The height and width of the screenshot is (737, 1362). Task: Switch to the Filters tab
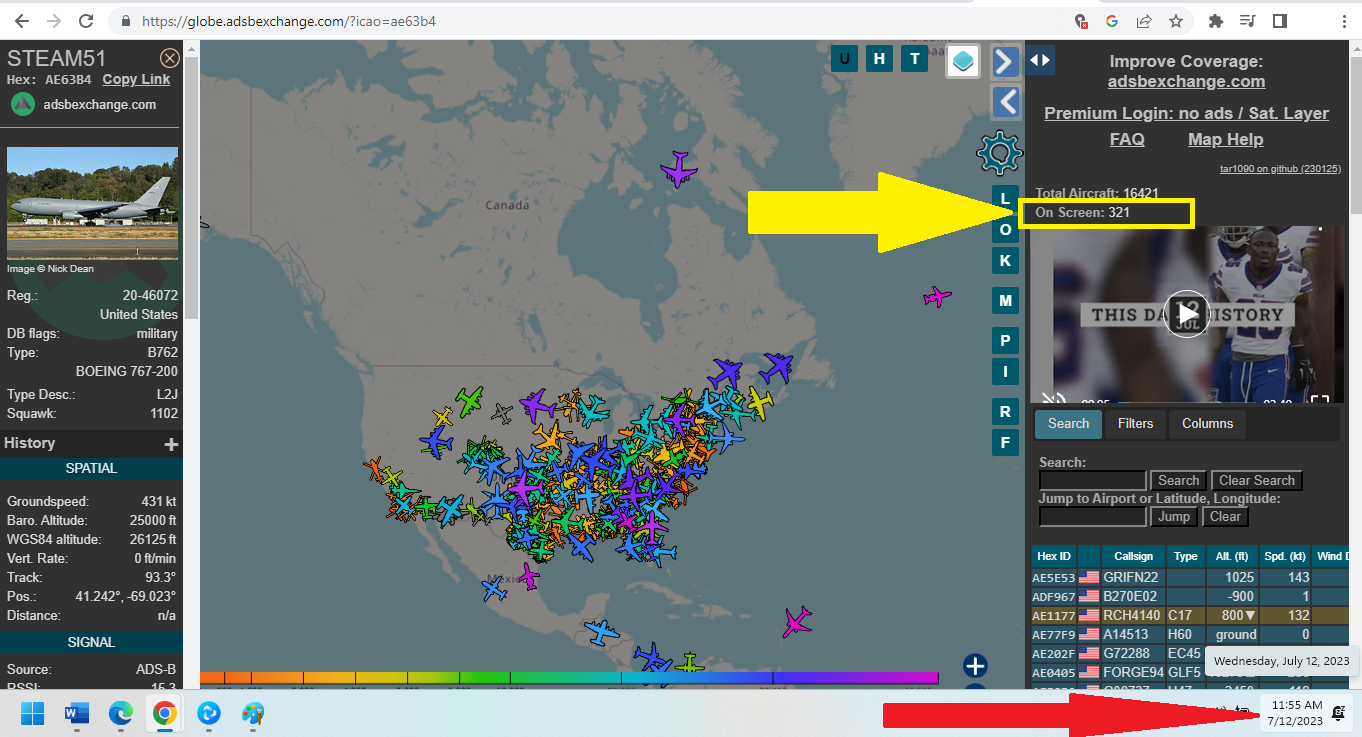pyautogui.click(x=1135, y=423)
